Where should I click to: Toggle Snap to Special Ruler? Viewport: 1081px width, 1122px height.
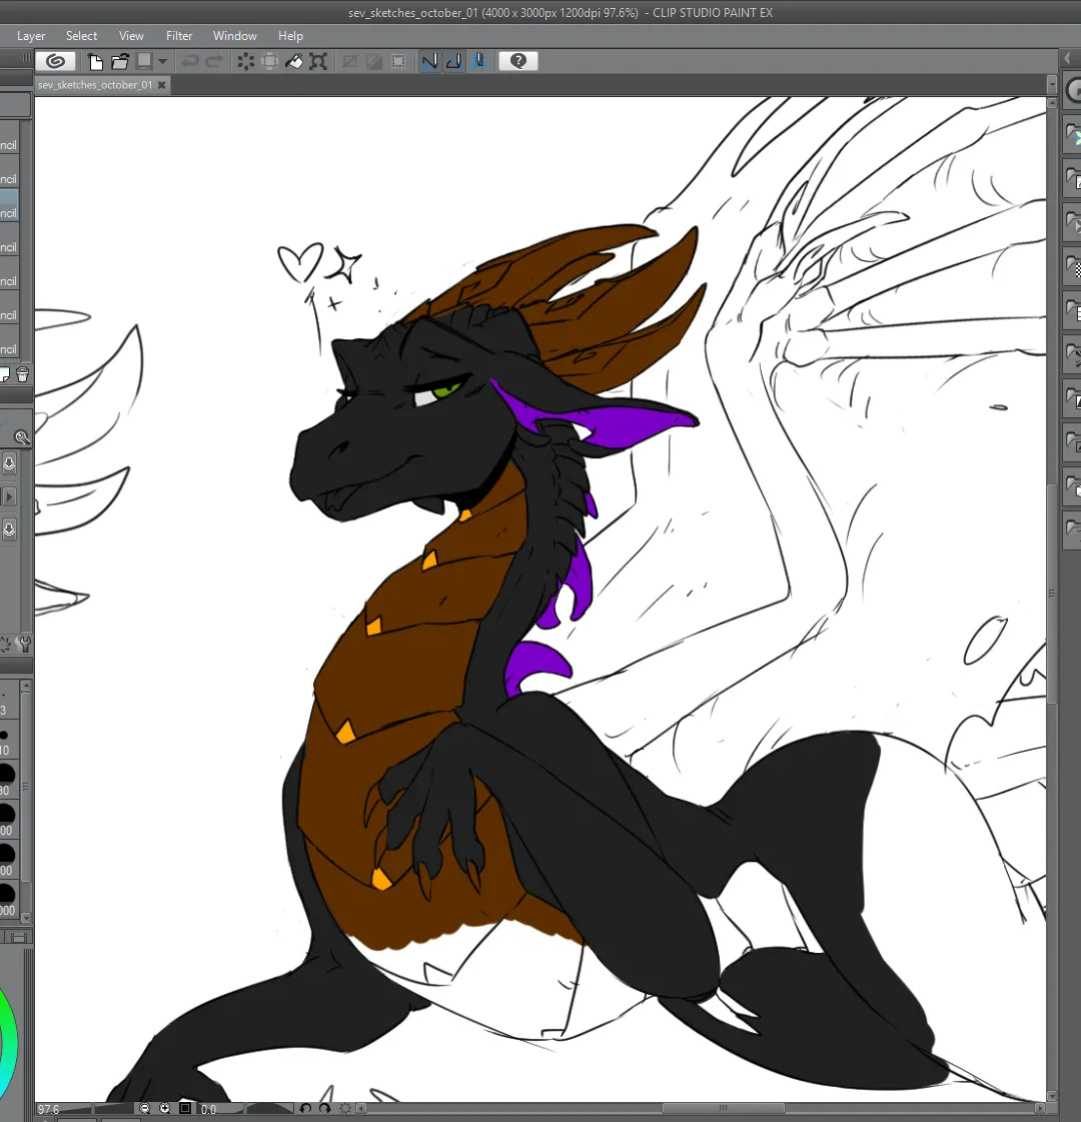(x=454, y=62)
